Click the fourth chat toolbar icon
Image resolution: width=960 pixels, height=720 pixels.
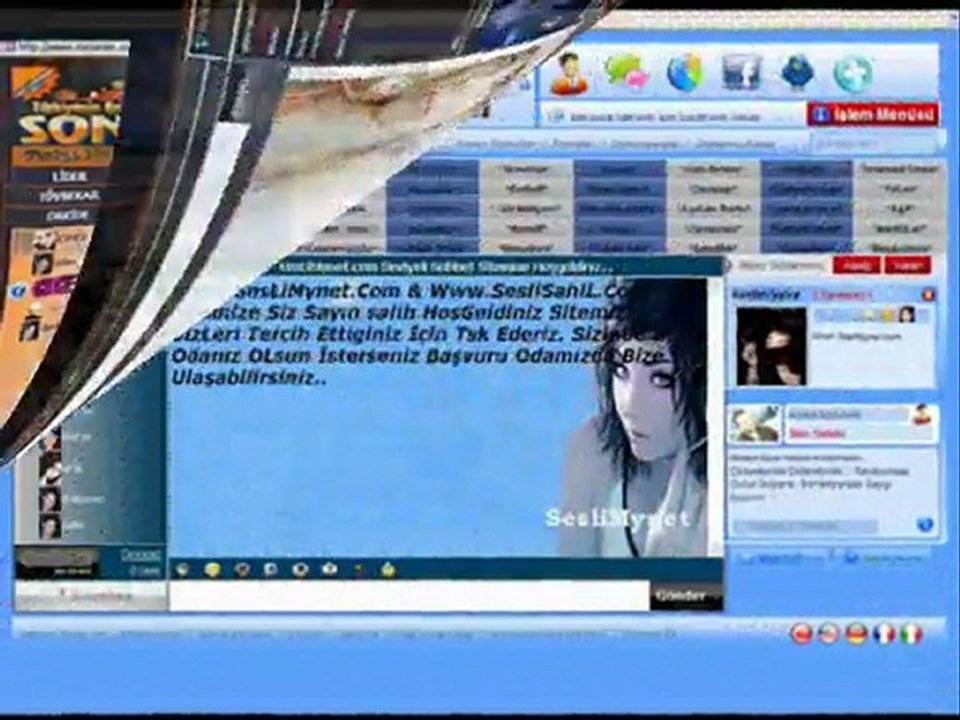[x=271, y=570]
